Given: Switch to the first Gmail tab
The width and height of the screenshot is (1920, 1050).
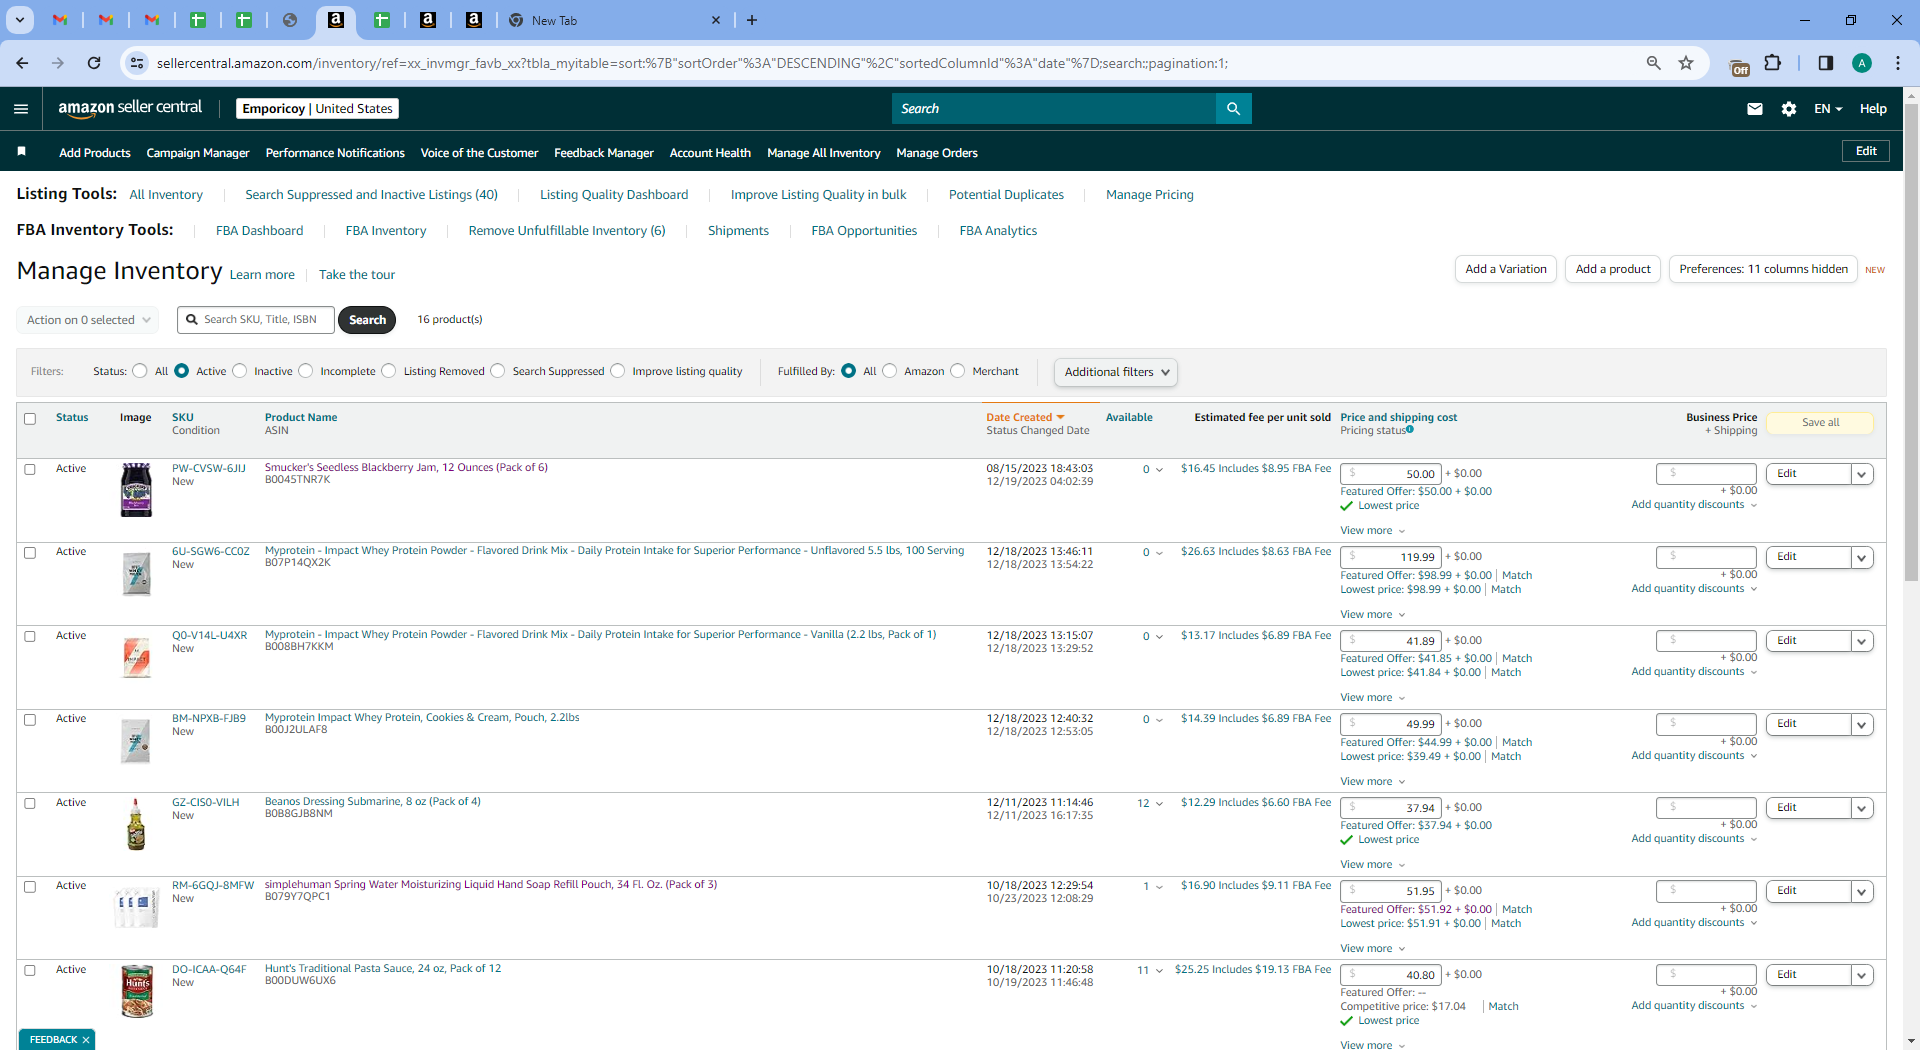Looking at the screenshot, I should [x=60, y=20].
